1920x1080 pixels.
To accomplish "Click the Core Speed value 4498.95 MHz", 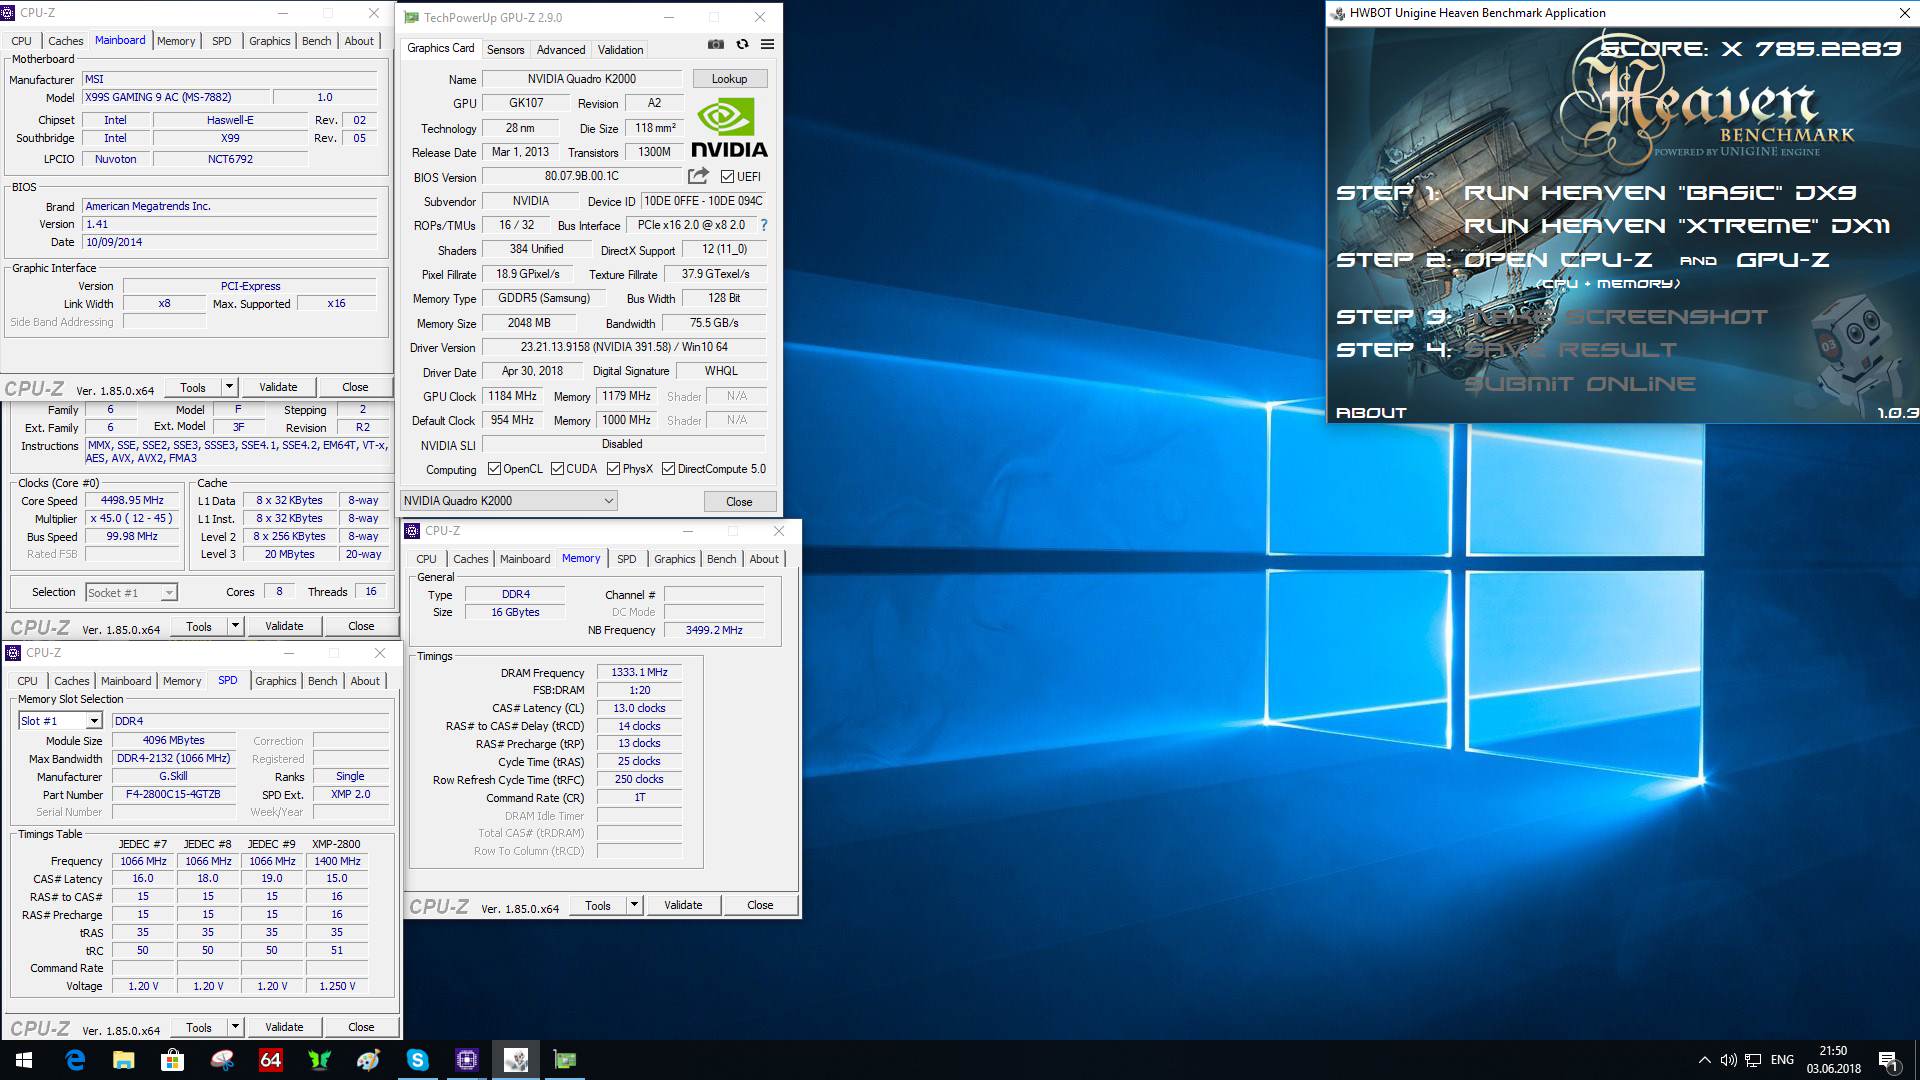I will (x=132, y=501).
